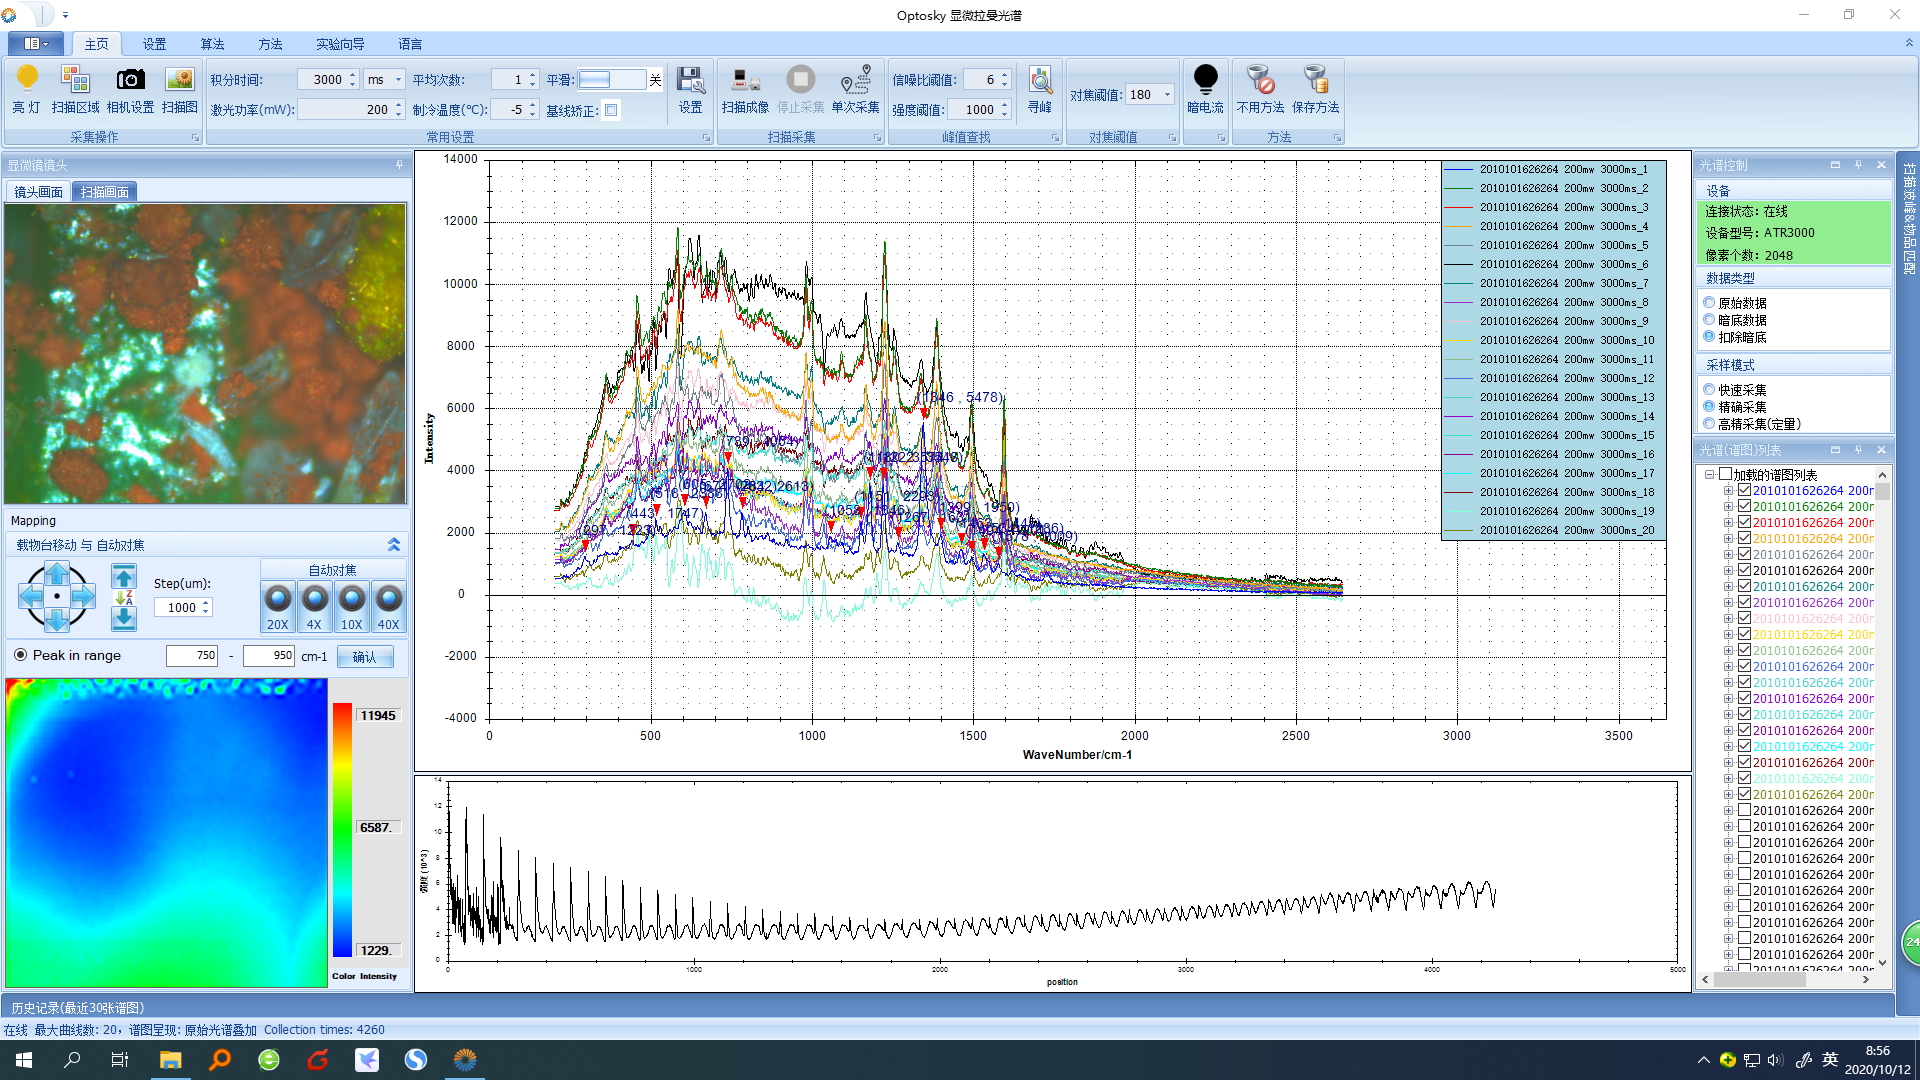
Task: Click 单次采集 single acquisition icon
Action: pyautogui.click(x=855, y=80)
